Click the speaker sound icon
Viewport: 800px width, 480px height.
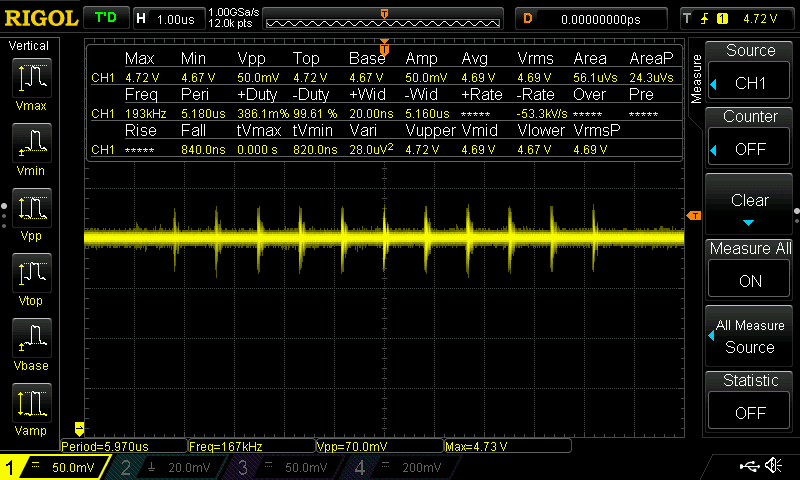(773, 467)
